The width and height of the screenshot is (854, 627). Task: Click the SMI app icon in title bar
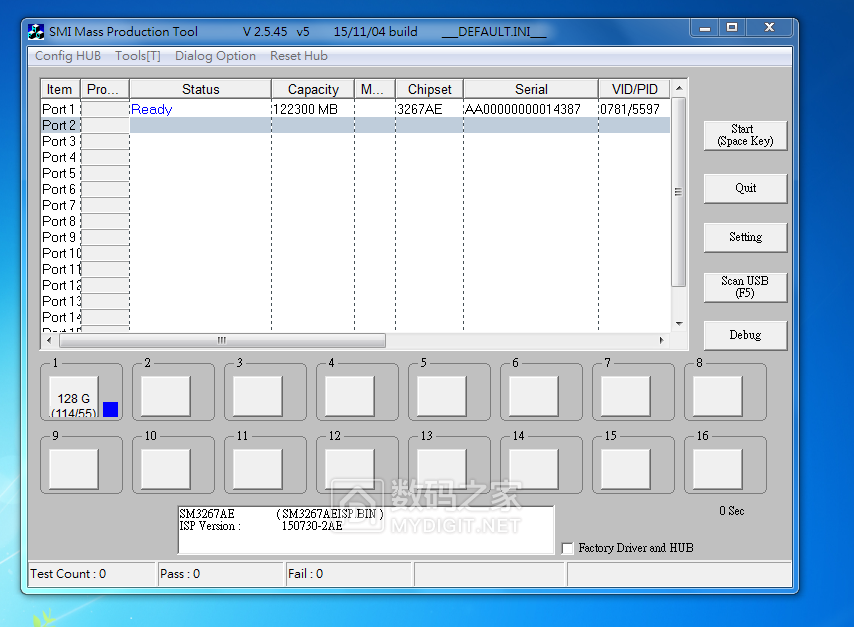(37, 32)
